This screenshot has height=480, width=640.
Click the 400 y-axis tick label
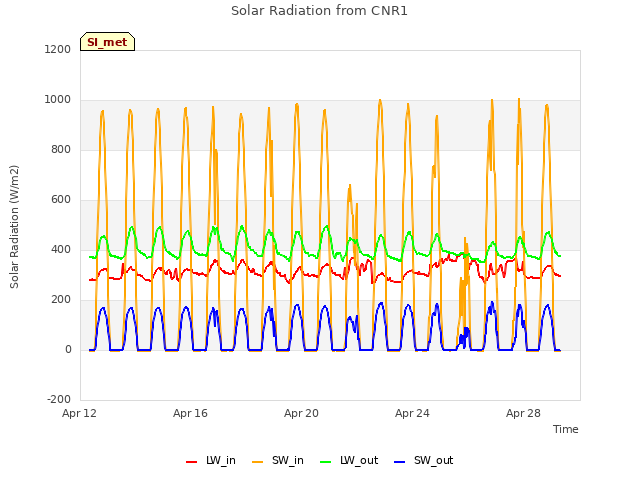coord(61,249)
